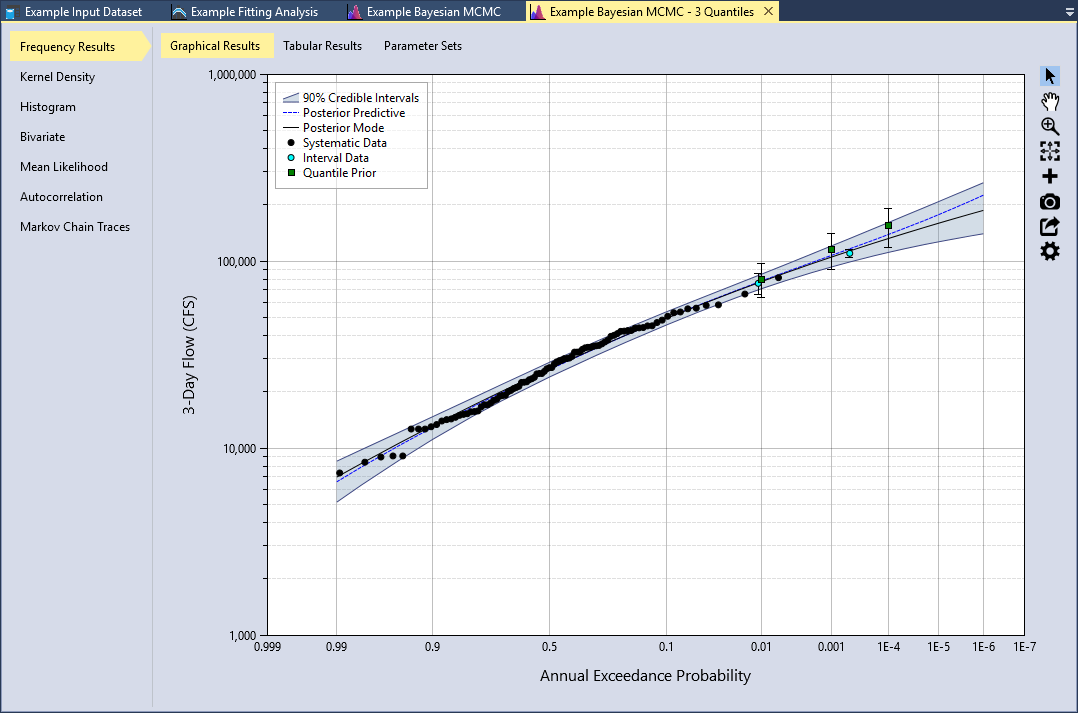Activate the pan hand tool
Viewport: 1078px width, 713px height.
(1049, 100)
